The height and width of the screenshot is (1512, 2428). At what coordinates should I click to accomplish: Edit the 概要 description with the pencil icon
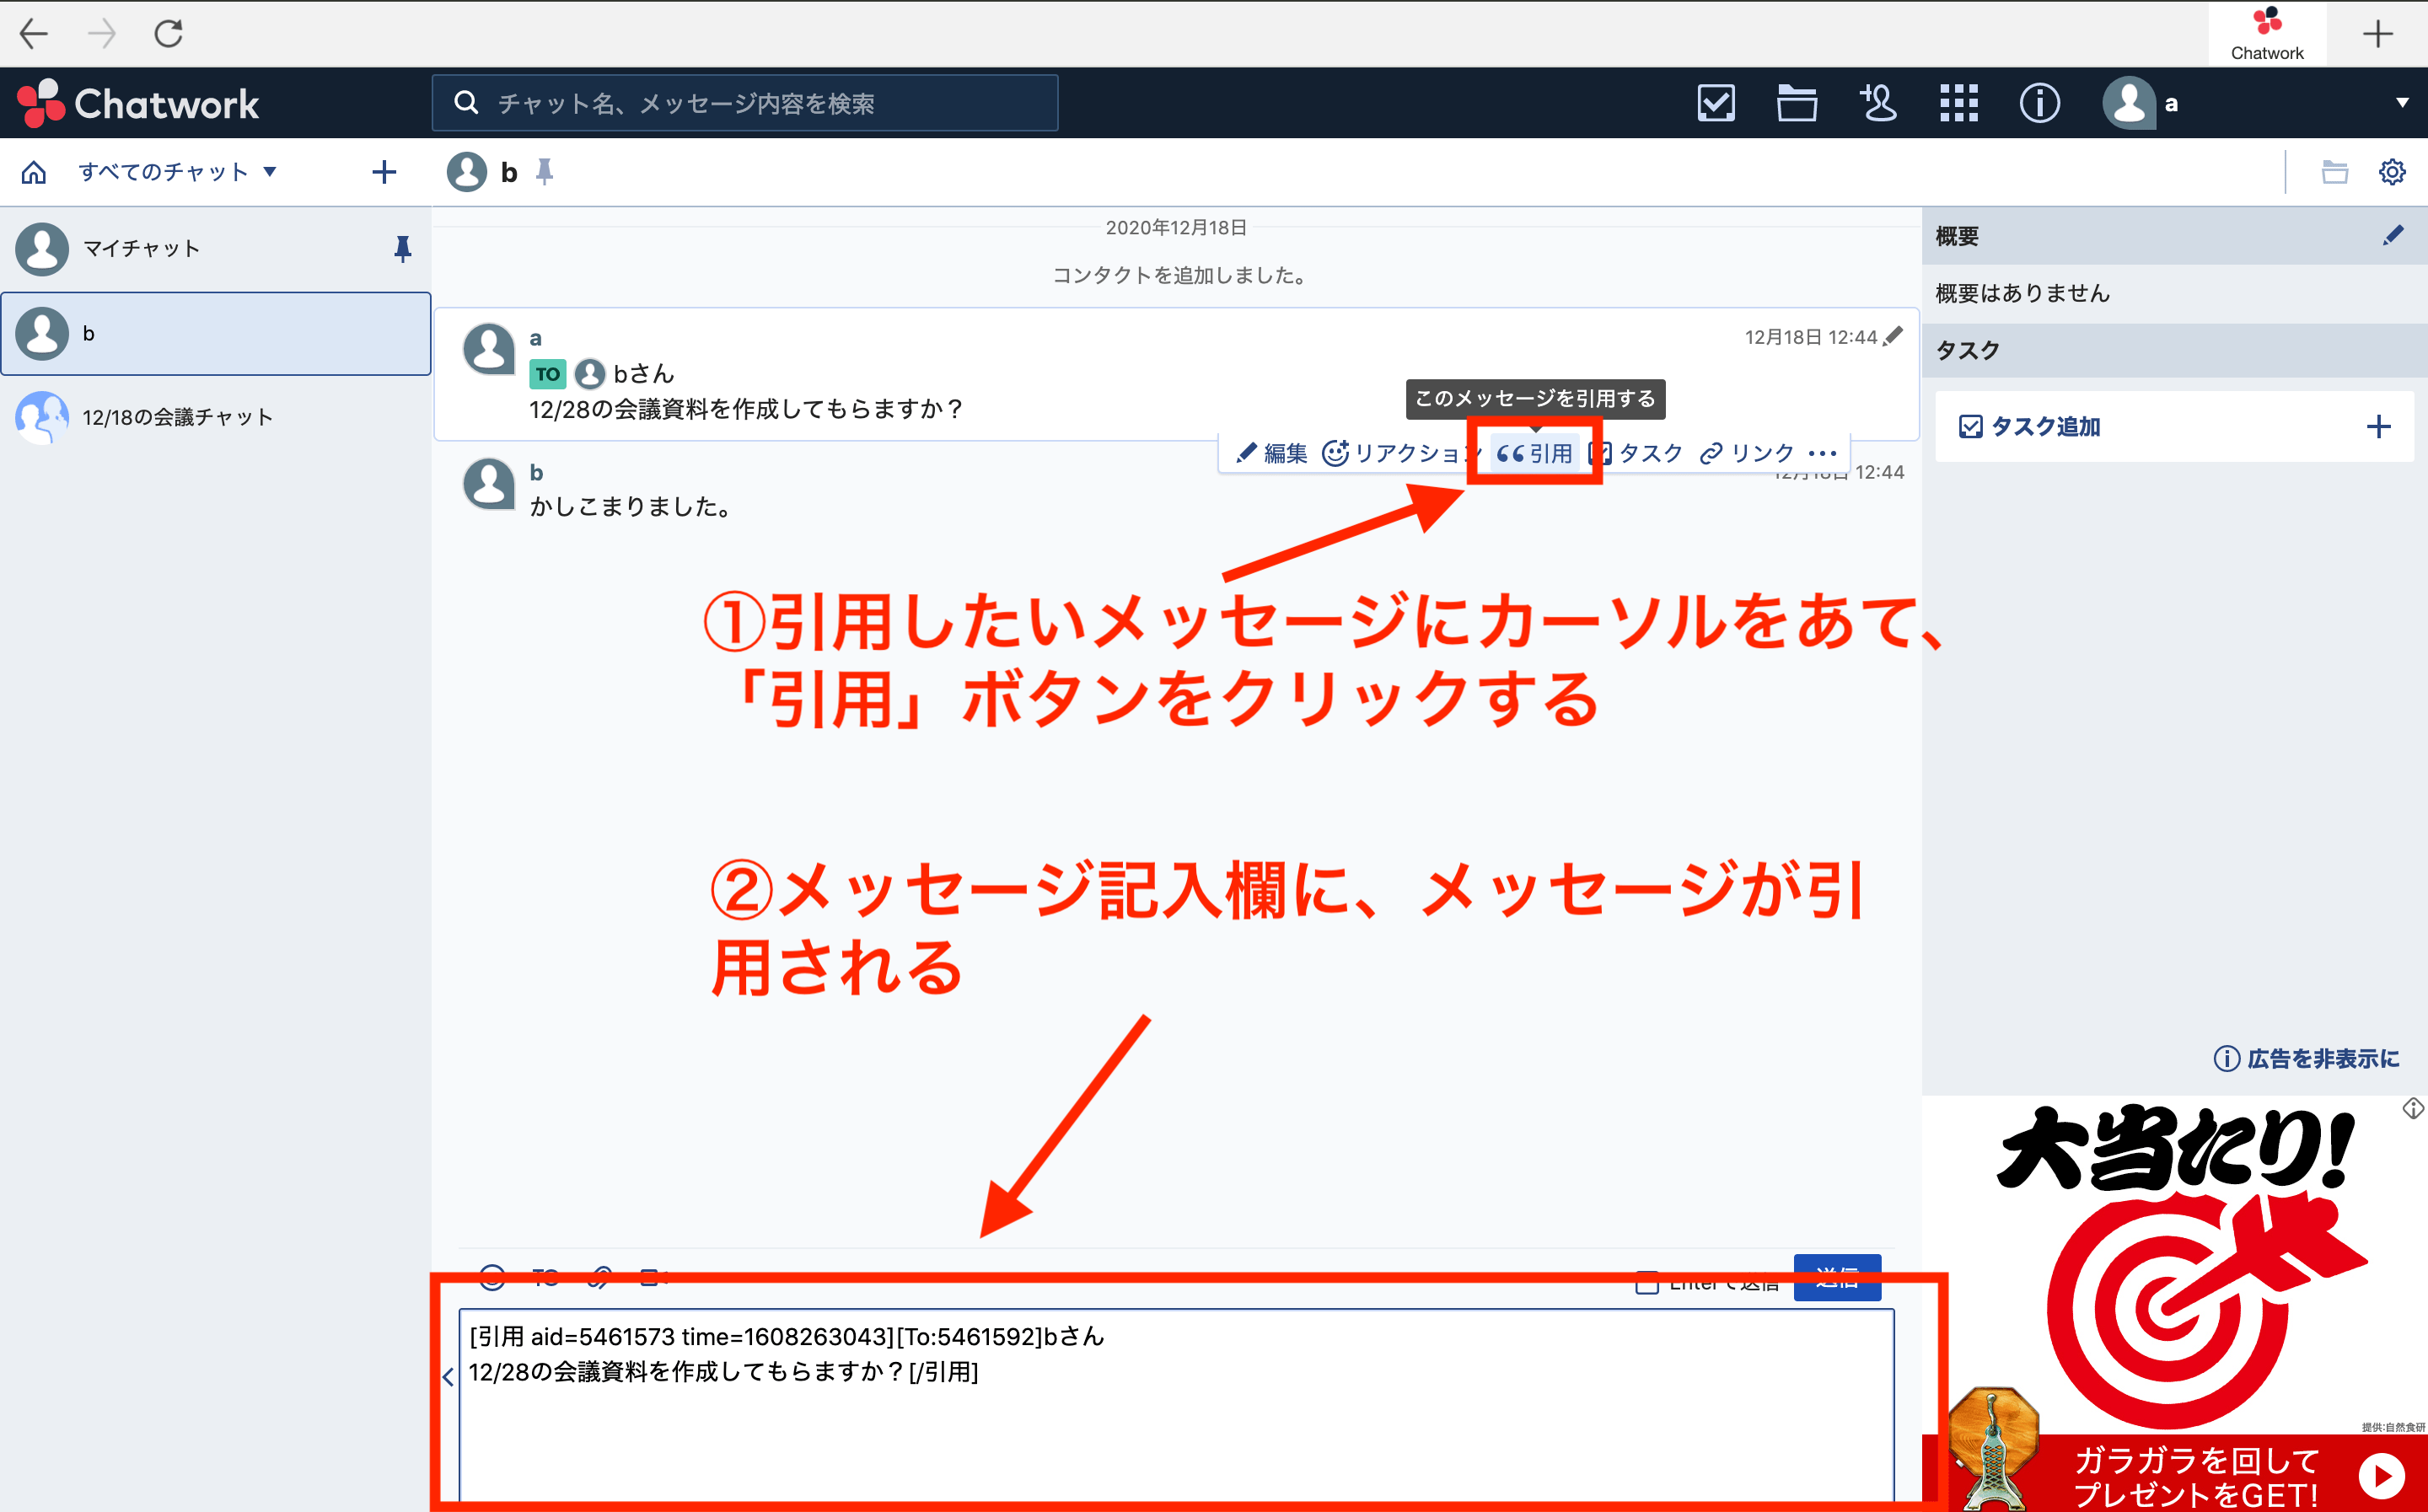[2393, 236]
